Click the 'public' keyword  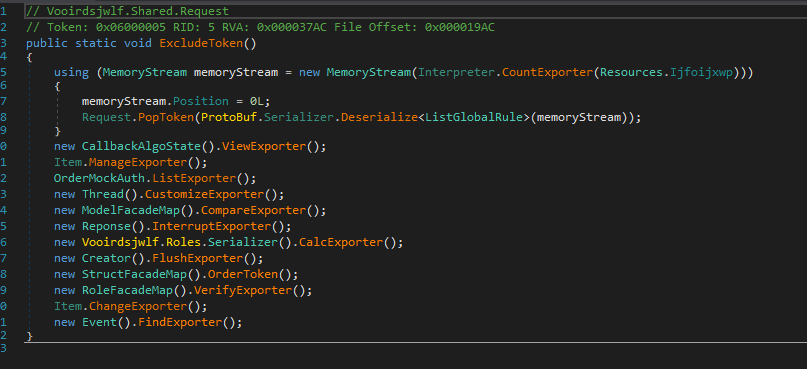click(47, 43)
